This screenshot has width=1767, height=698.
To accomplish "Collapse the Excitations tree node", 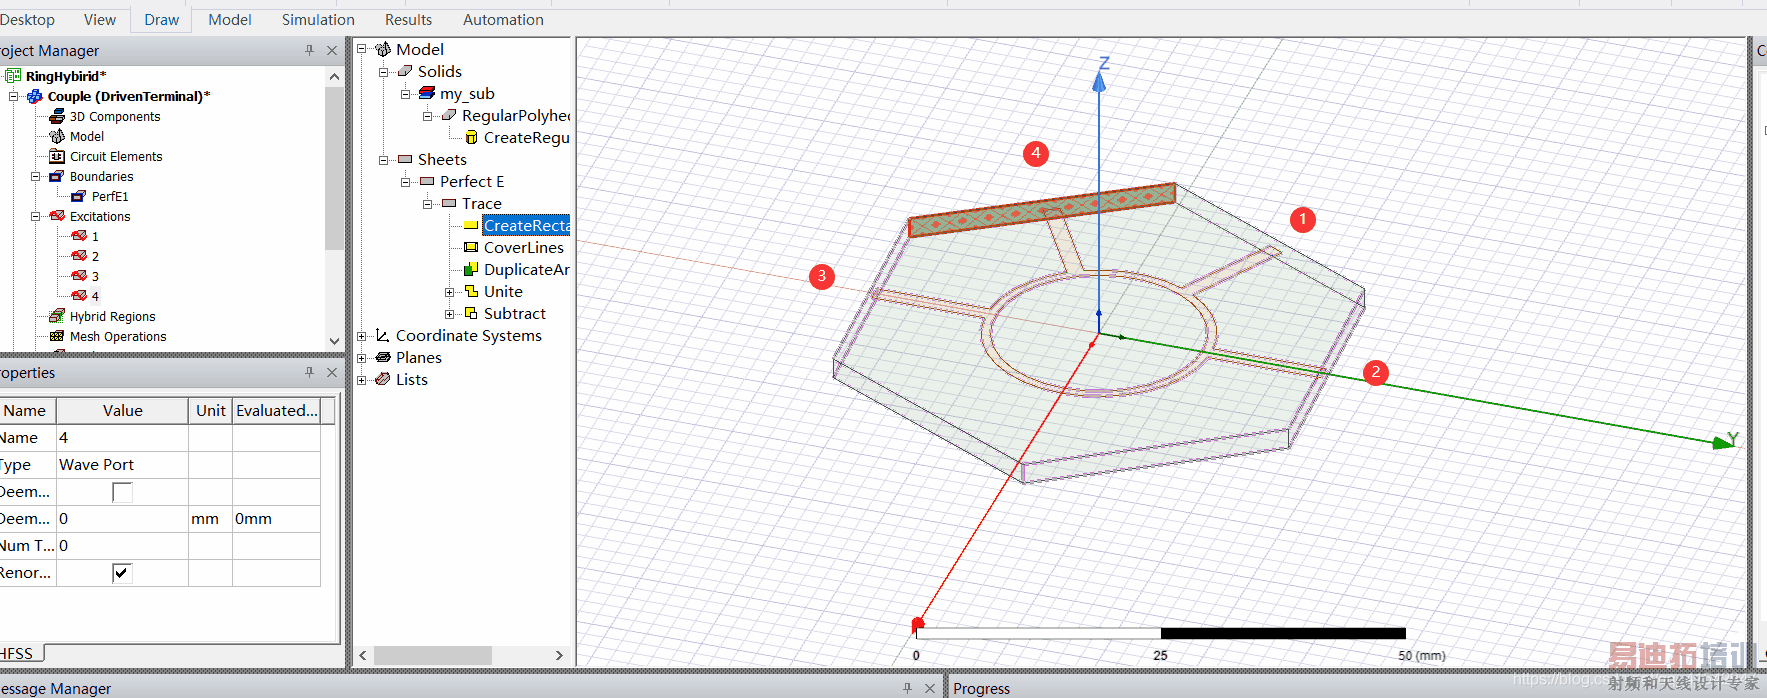I will tap(36, 216).
